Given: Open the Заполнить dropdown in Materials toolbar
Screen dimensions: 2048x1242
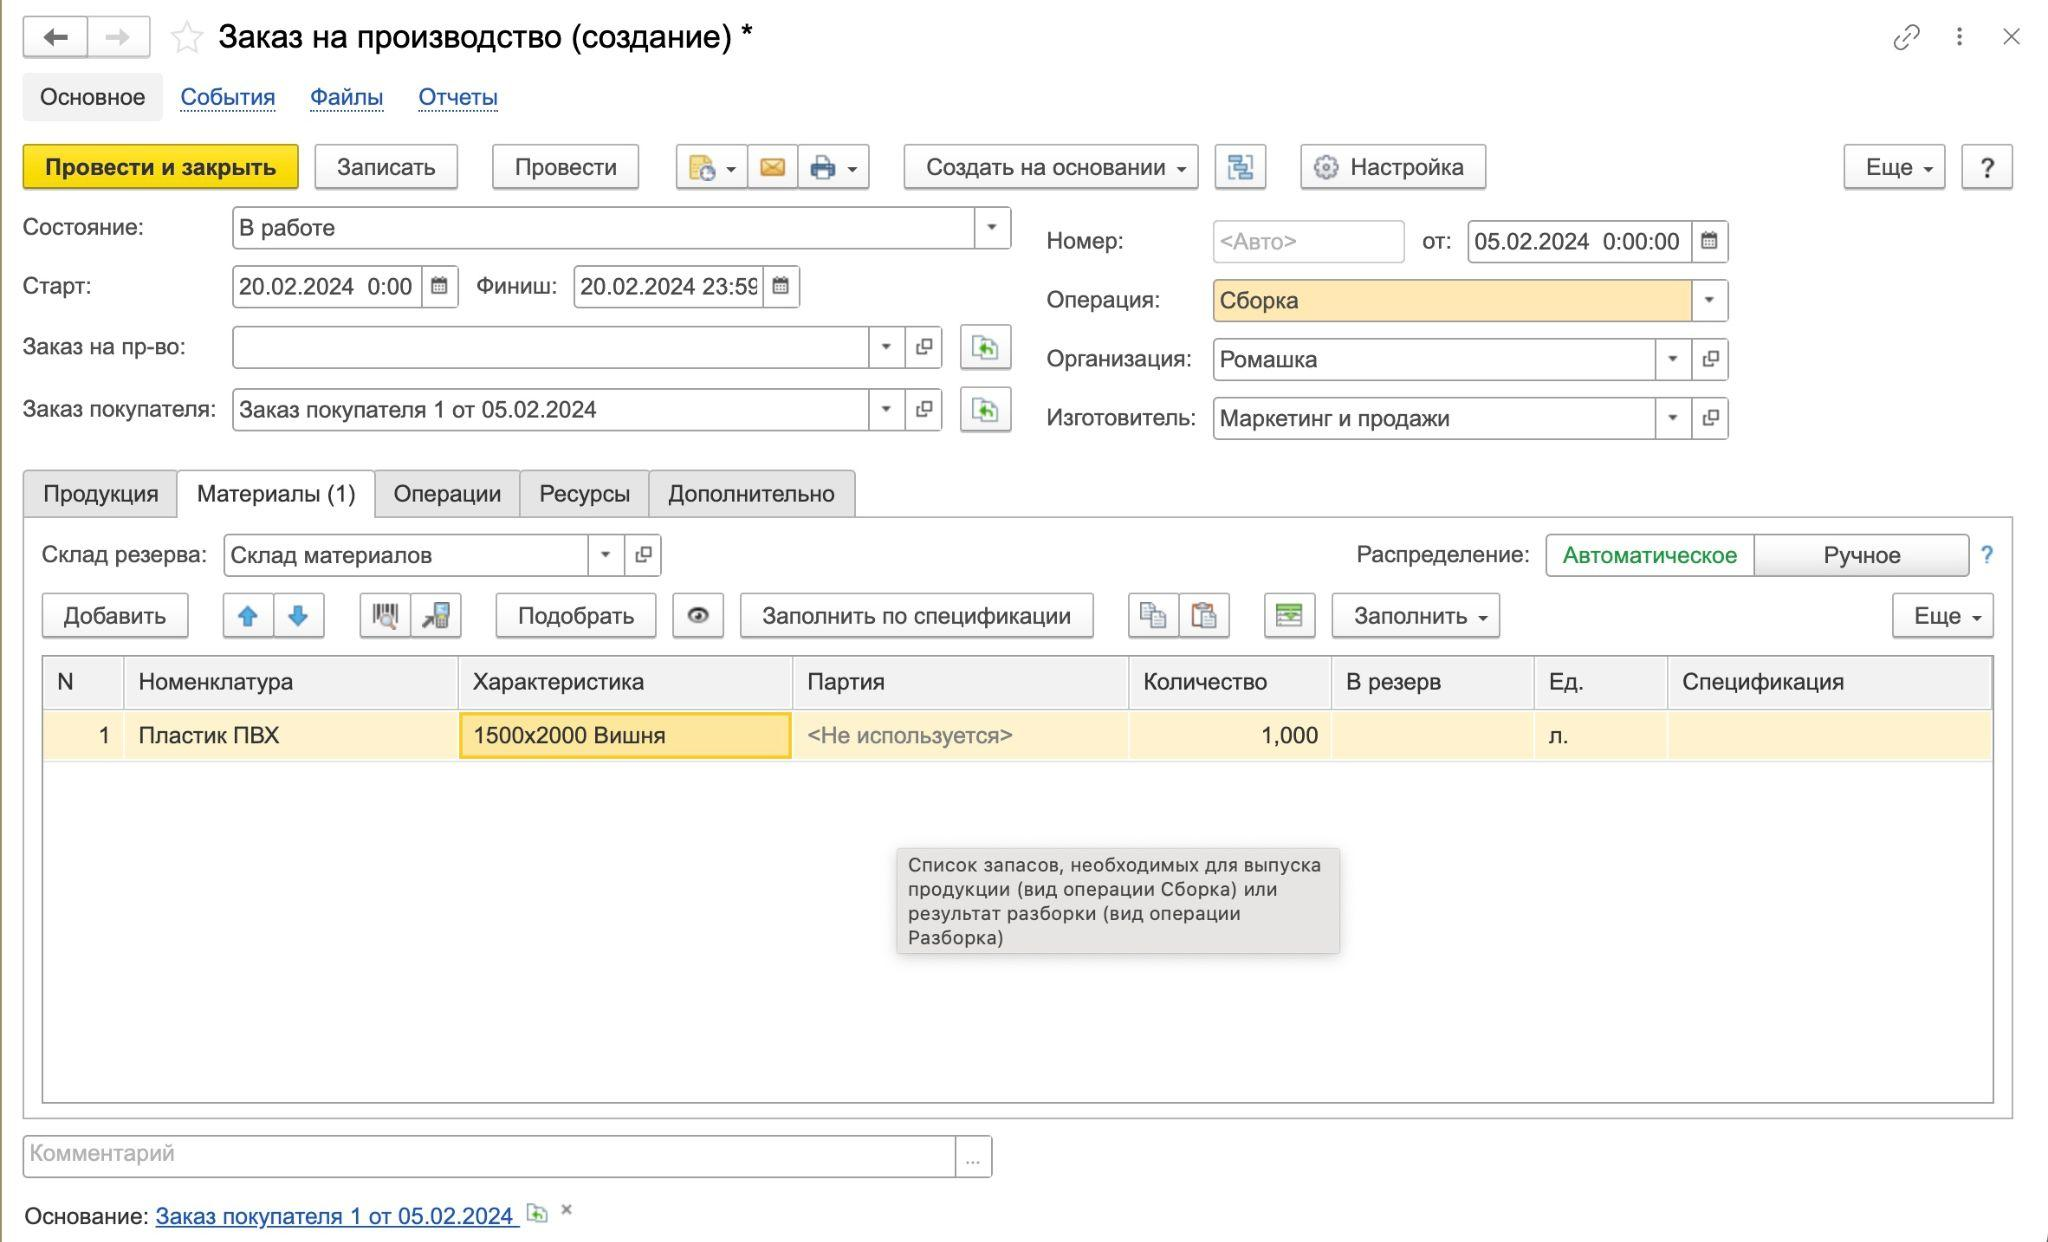Looking at the screenshot, I should [x=1415, y=616].
